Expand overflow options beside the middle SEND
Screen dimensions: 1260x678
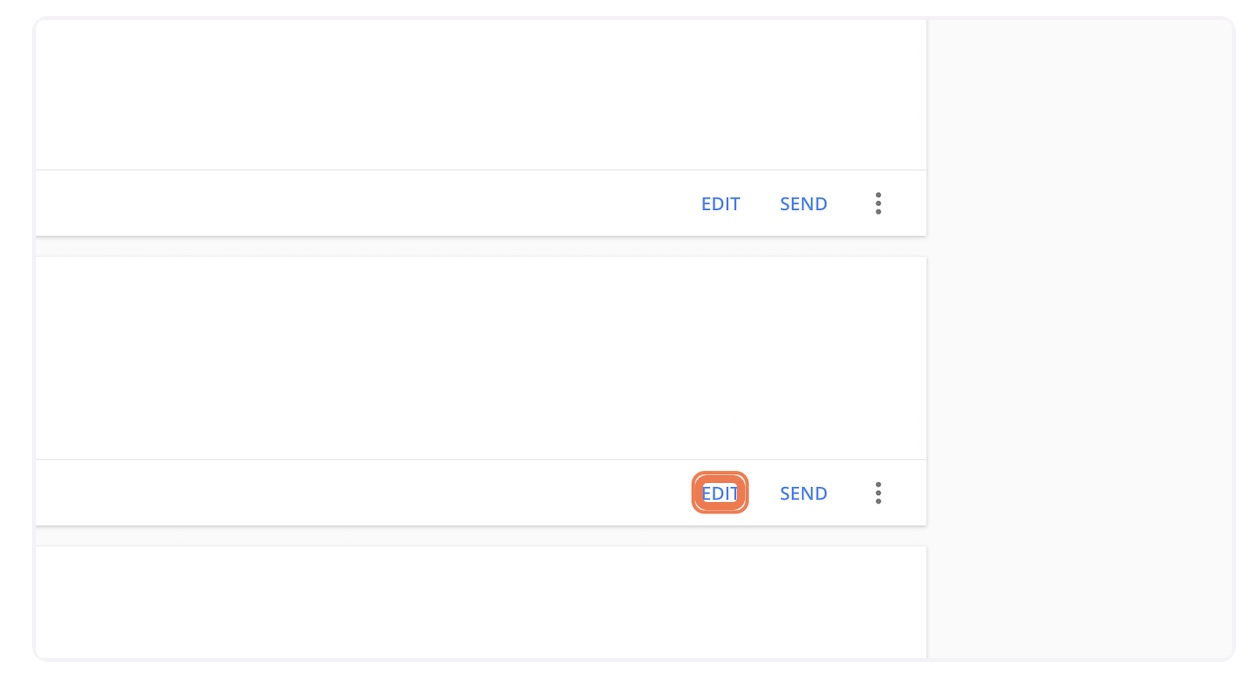tap(878, 493)
